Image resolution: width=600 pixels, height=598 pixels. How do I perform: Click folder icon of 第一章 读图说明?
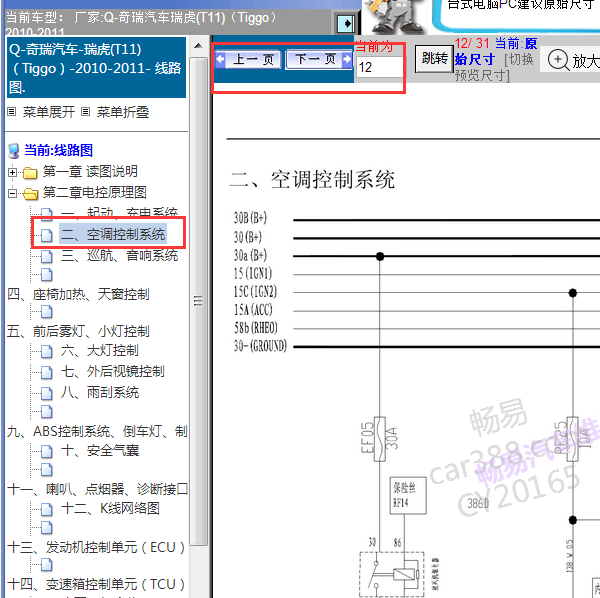point(30,173)
